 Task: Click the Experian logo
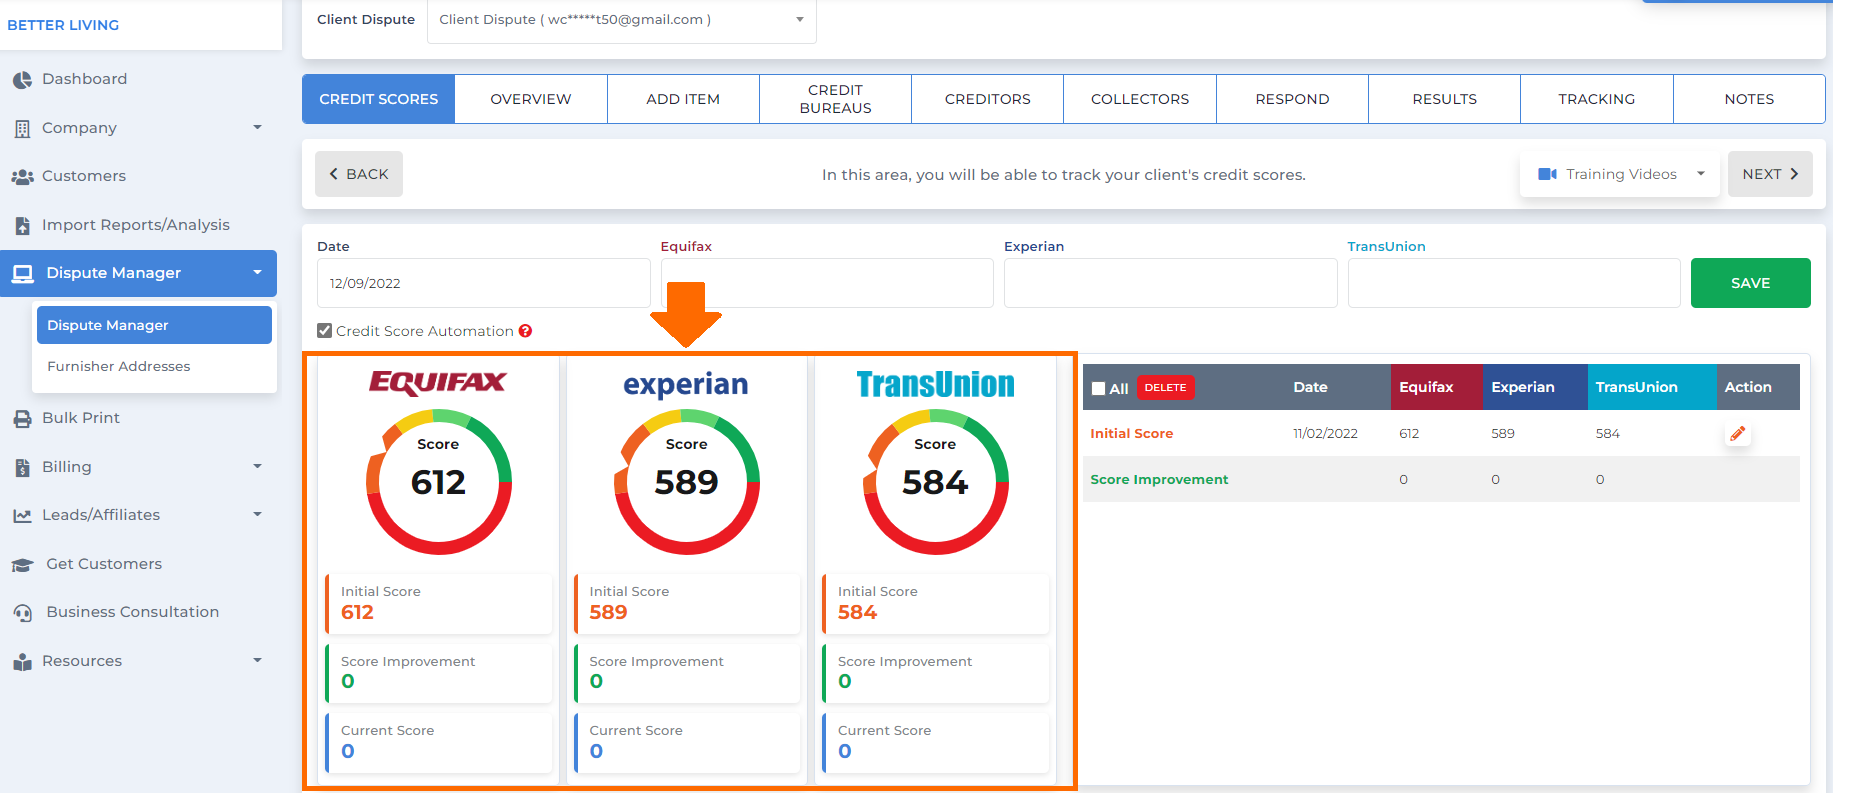pyautogui.click(x=686, y=385)
